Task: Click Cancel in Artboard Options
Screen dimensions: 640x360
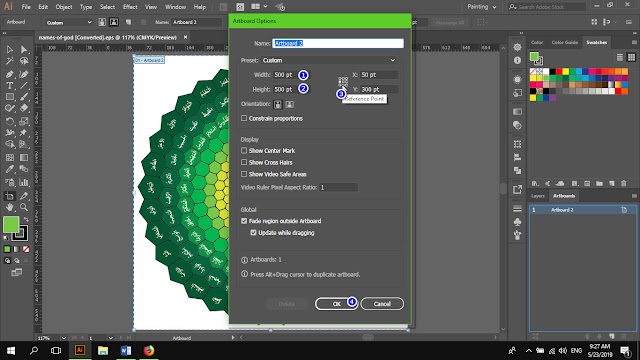Action: tap(382, 304)
